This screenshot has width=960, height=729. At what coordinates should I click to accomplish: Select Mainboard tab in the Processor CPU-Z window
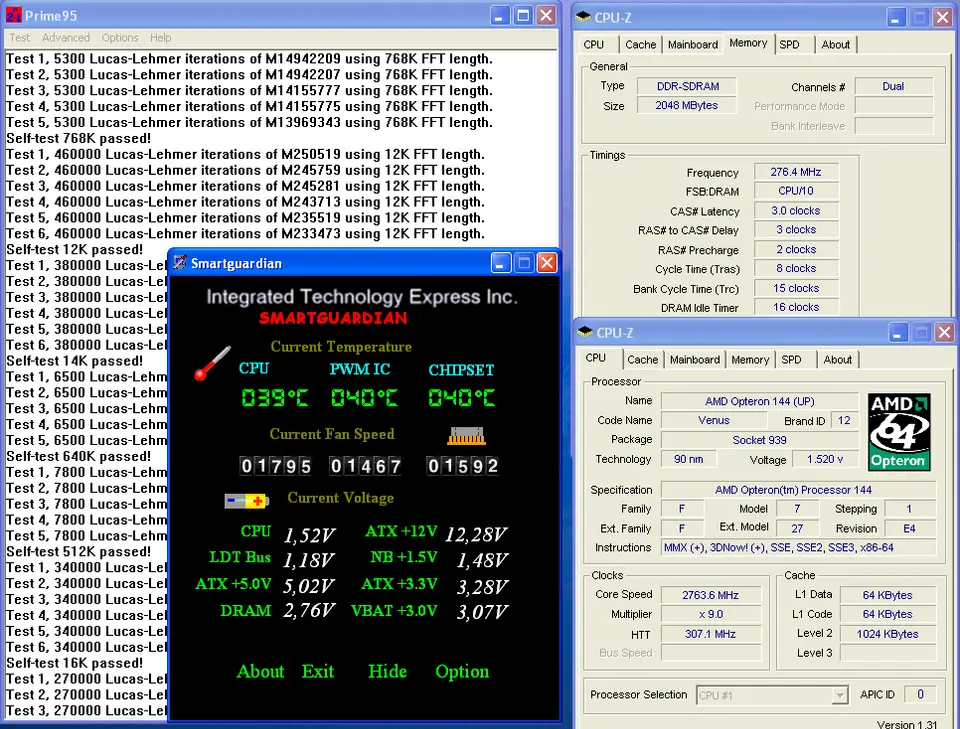coord(694,360)
